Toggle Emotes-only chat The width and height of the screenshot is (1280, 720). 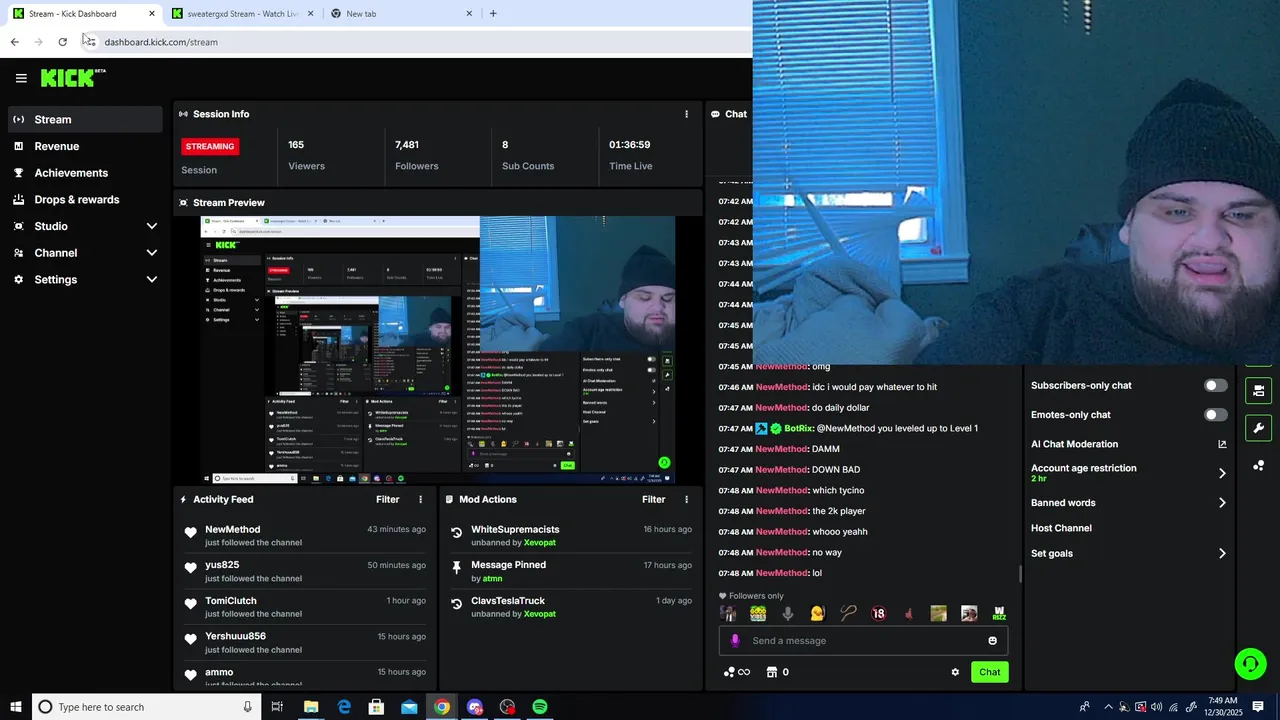pos(1216,415)
